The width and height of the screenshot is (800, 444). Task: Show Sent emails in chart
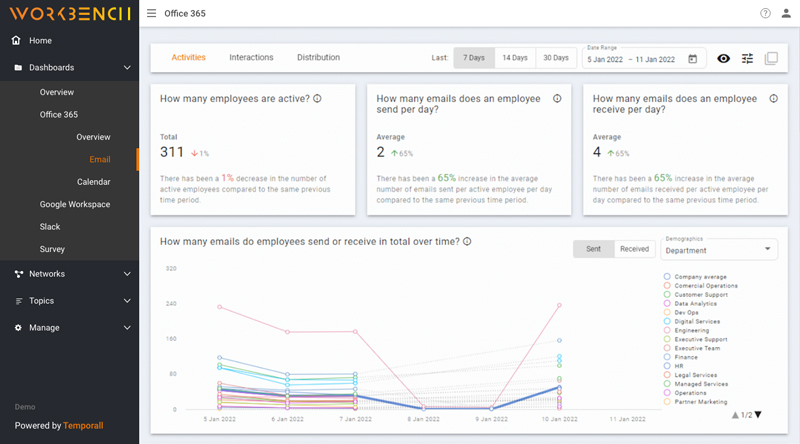tap(593, 249)
